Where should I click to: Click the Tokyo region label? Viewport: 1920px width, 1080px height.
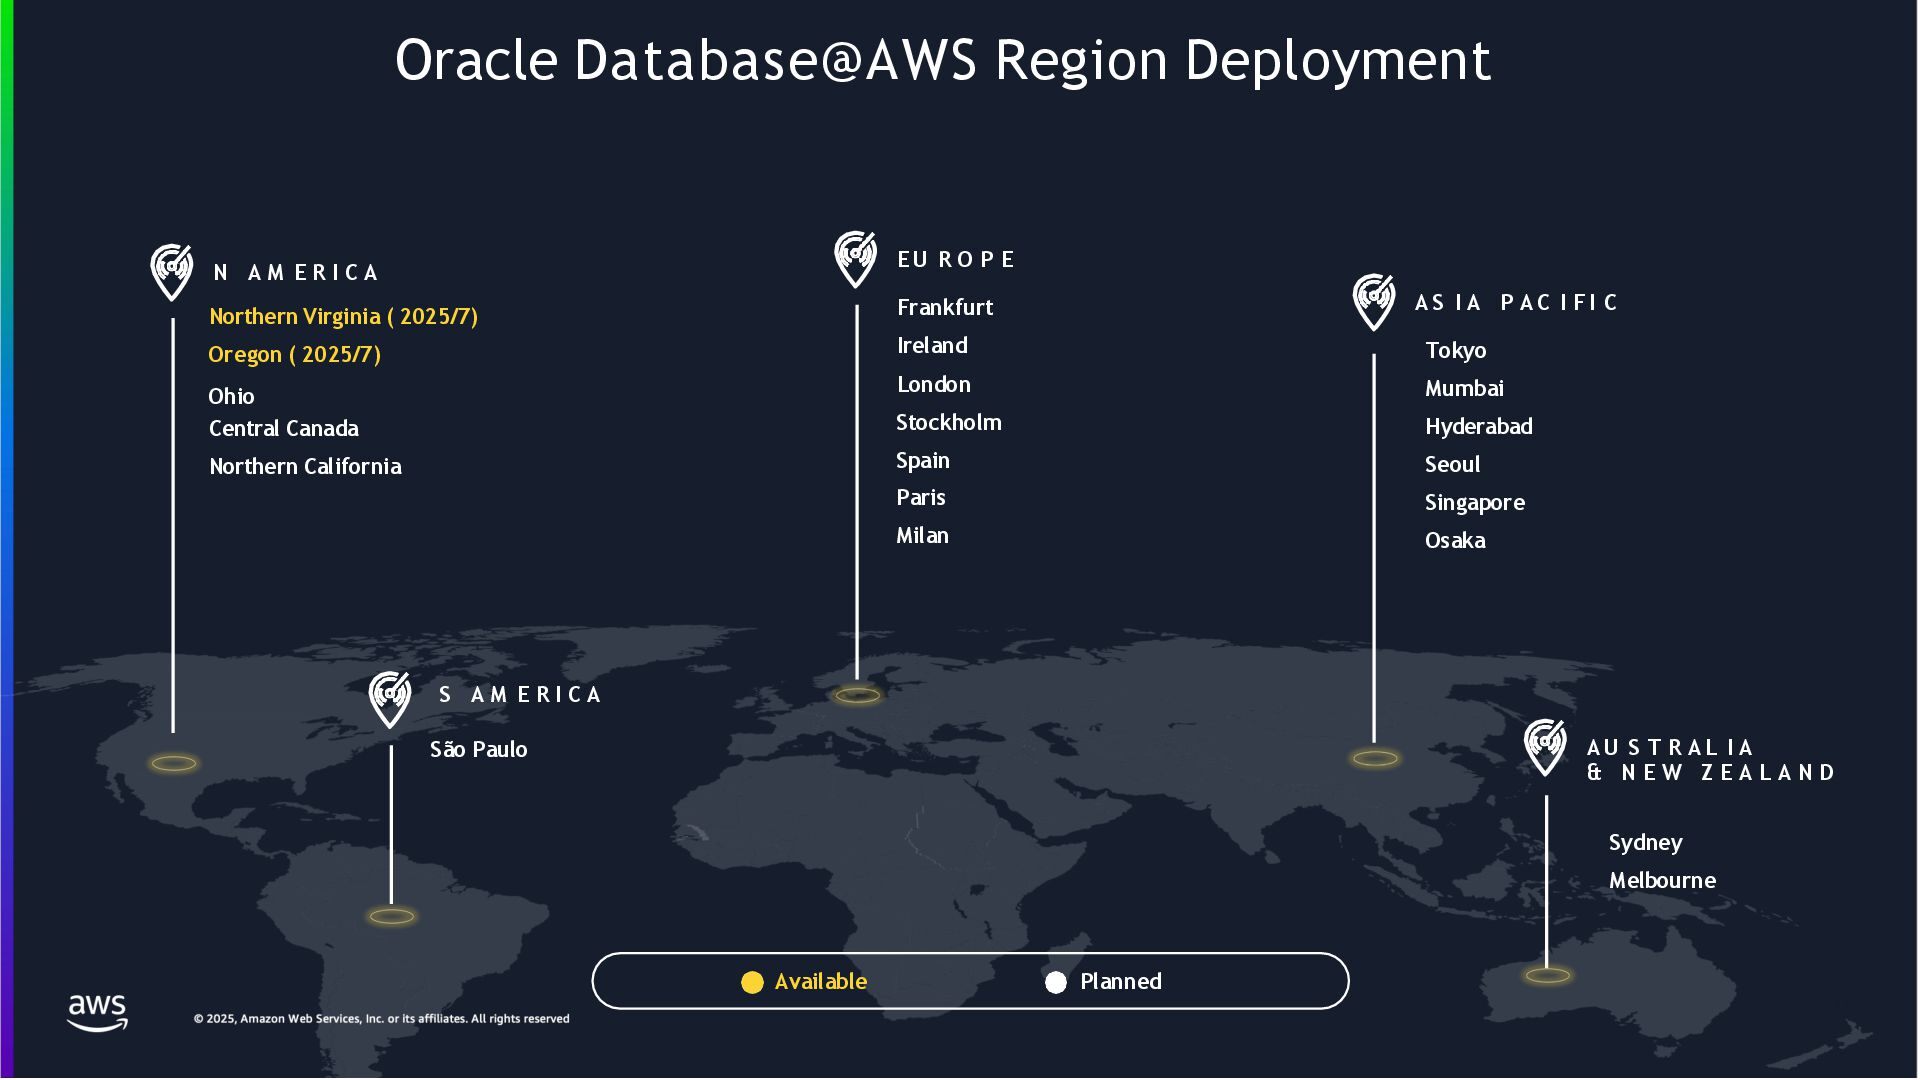coord(1455,351)
